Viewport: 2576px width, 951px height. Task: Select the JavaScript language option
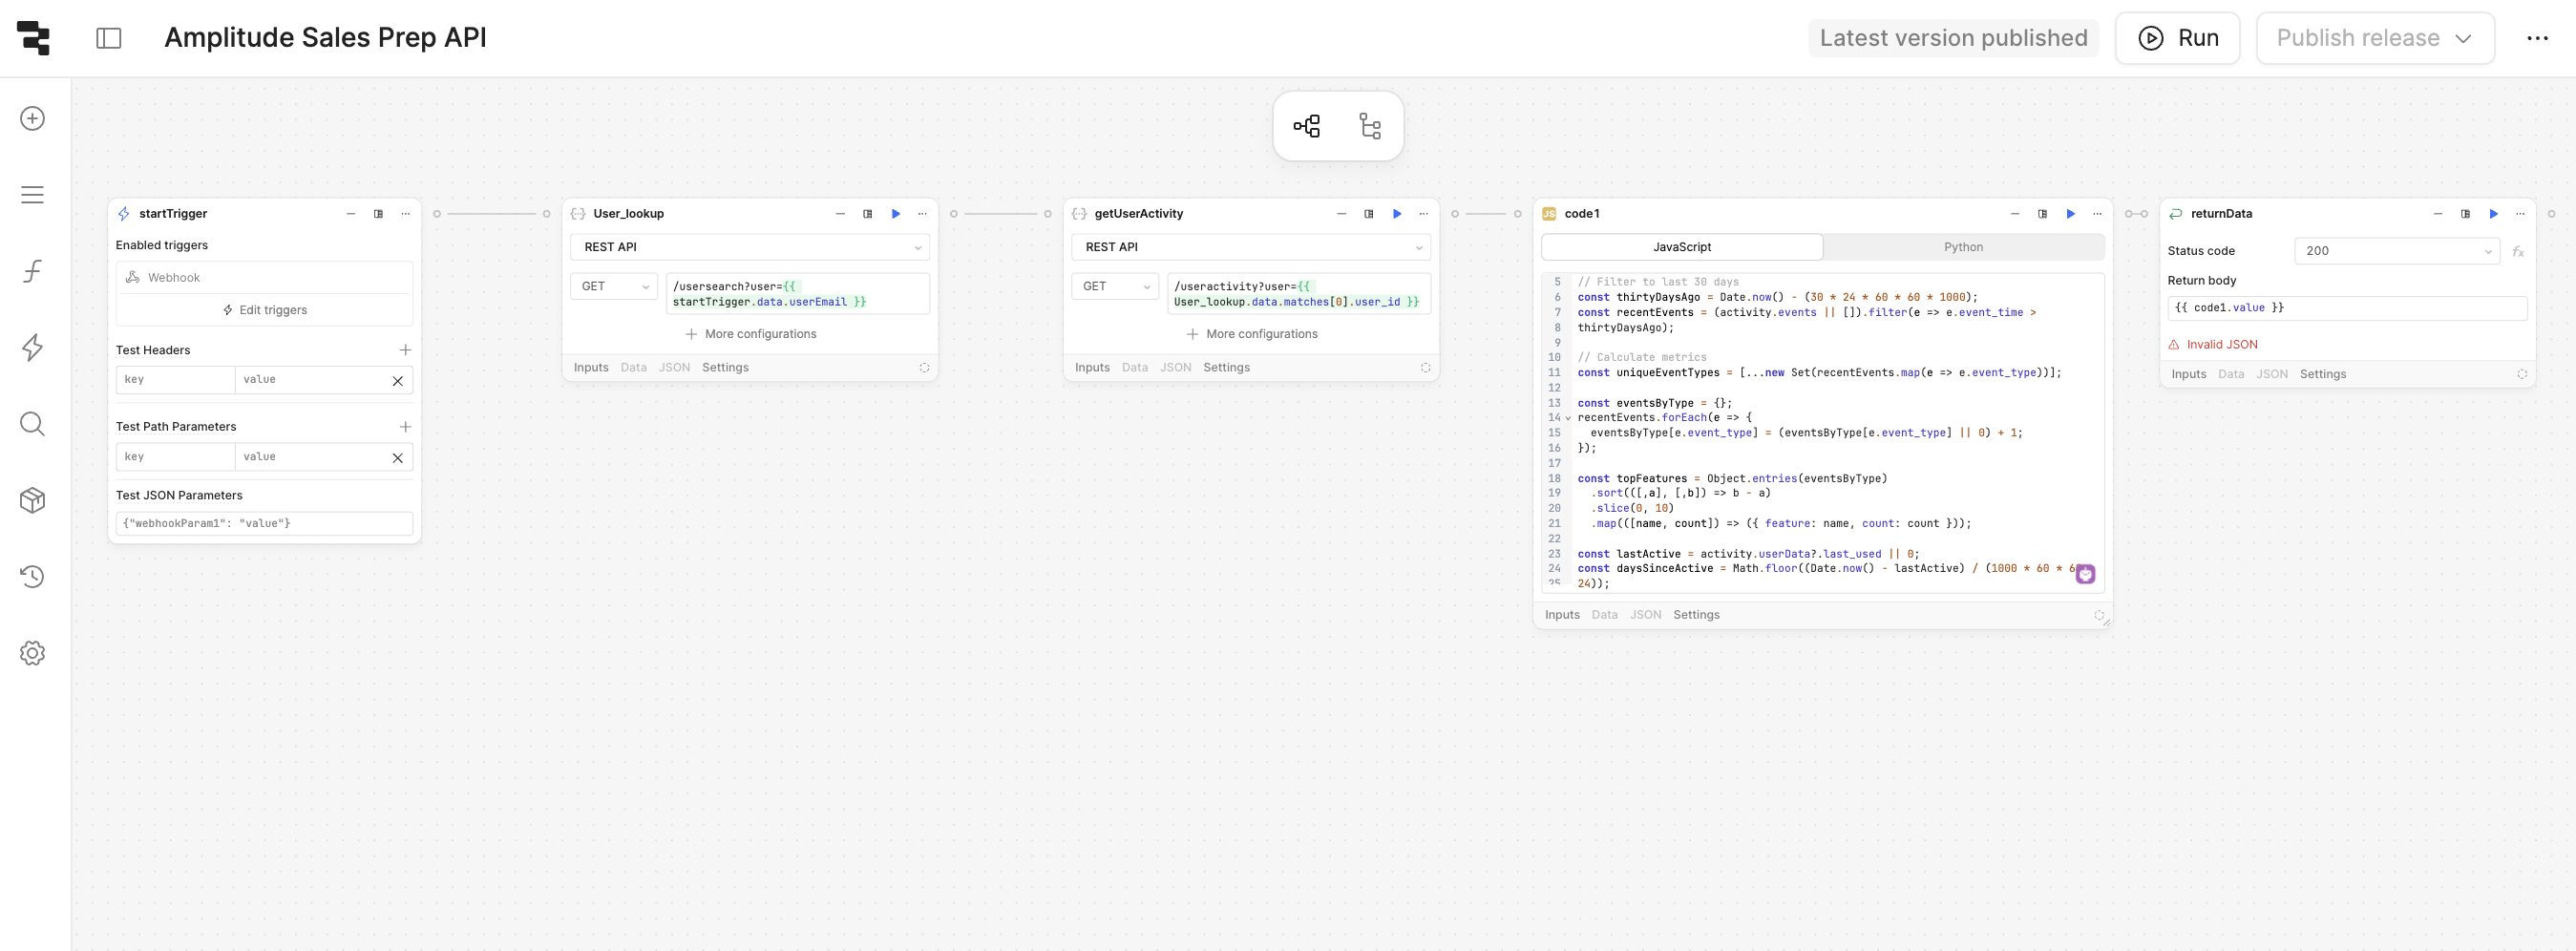pos(1682,247)
